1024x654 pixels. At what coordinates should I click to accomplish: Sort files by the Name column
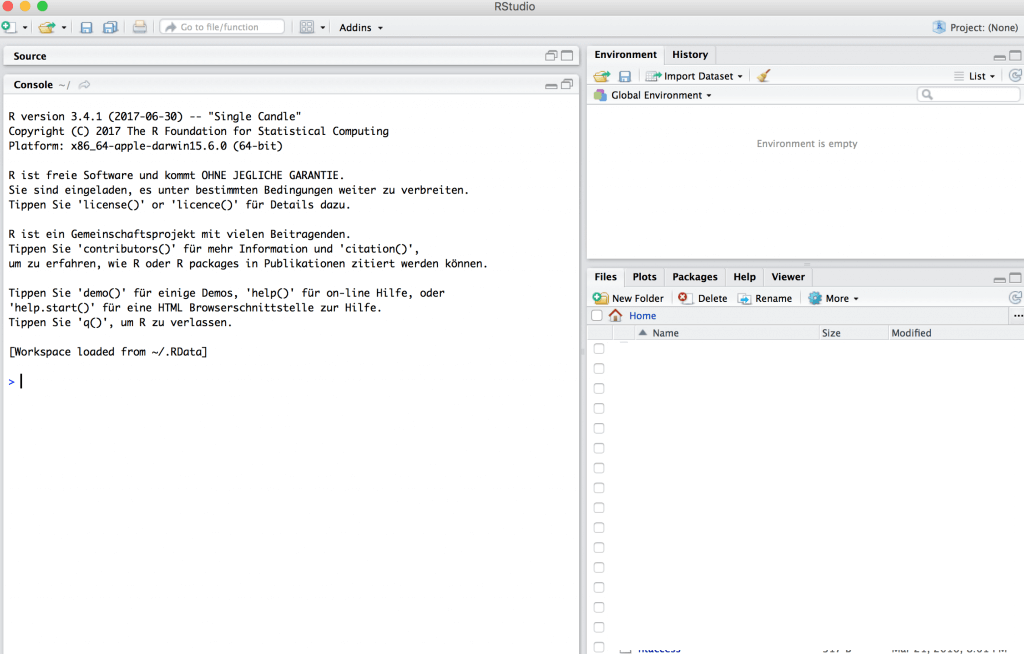726,333
